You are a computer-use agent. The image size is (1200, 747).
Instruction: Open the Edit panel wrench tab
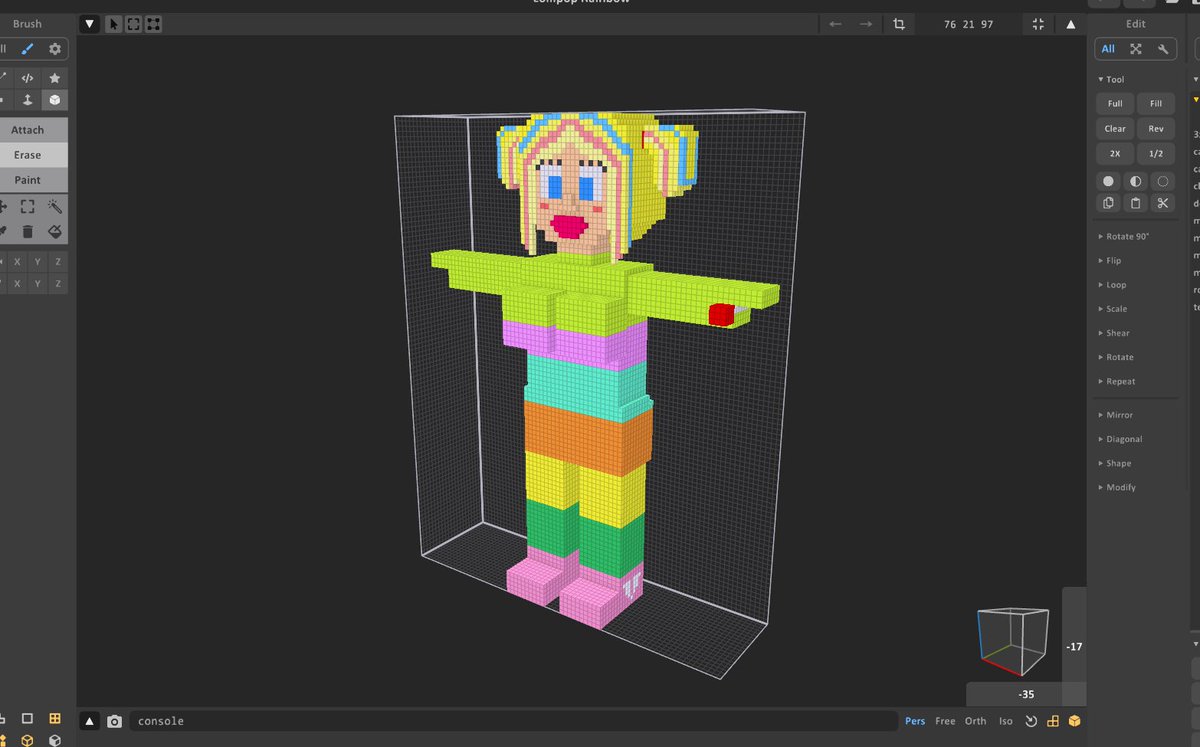tap(1163, 49)
